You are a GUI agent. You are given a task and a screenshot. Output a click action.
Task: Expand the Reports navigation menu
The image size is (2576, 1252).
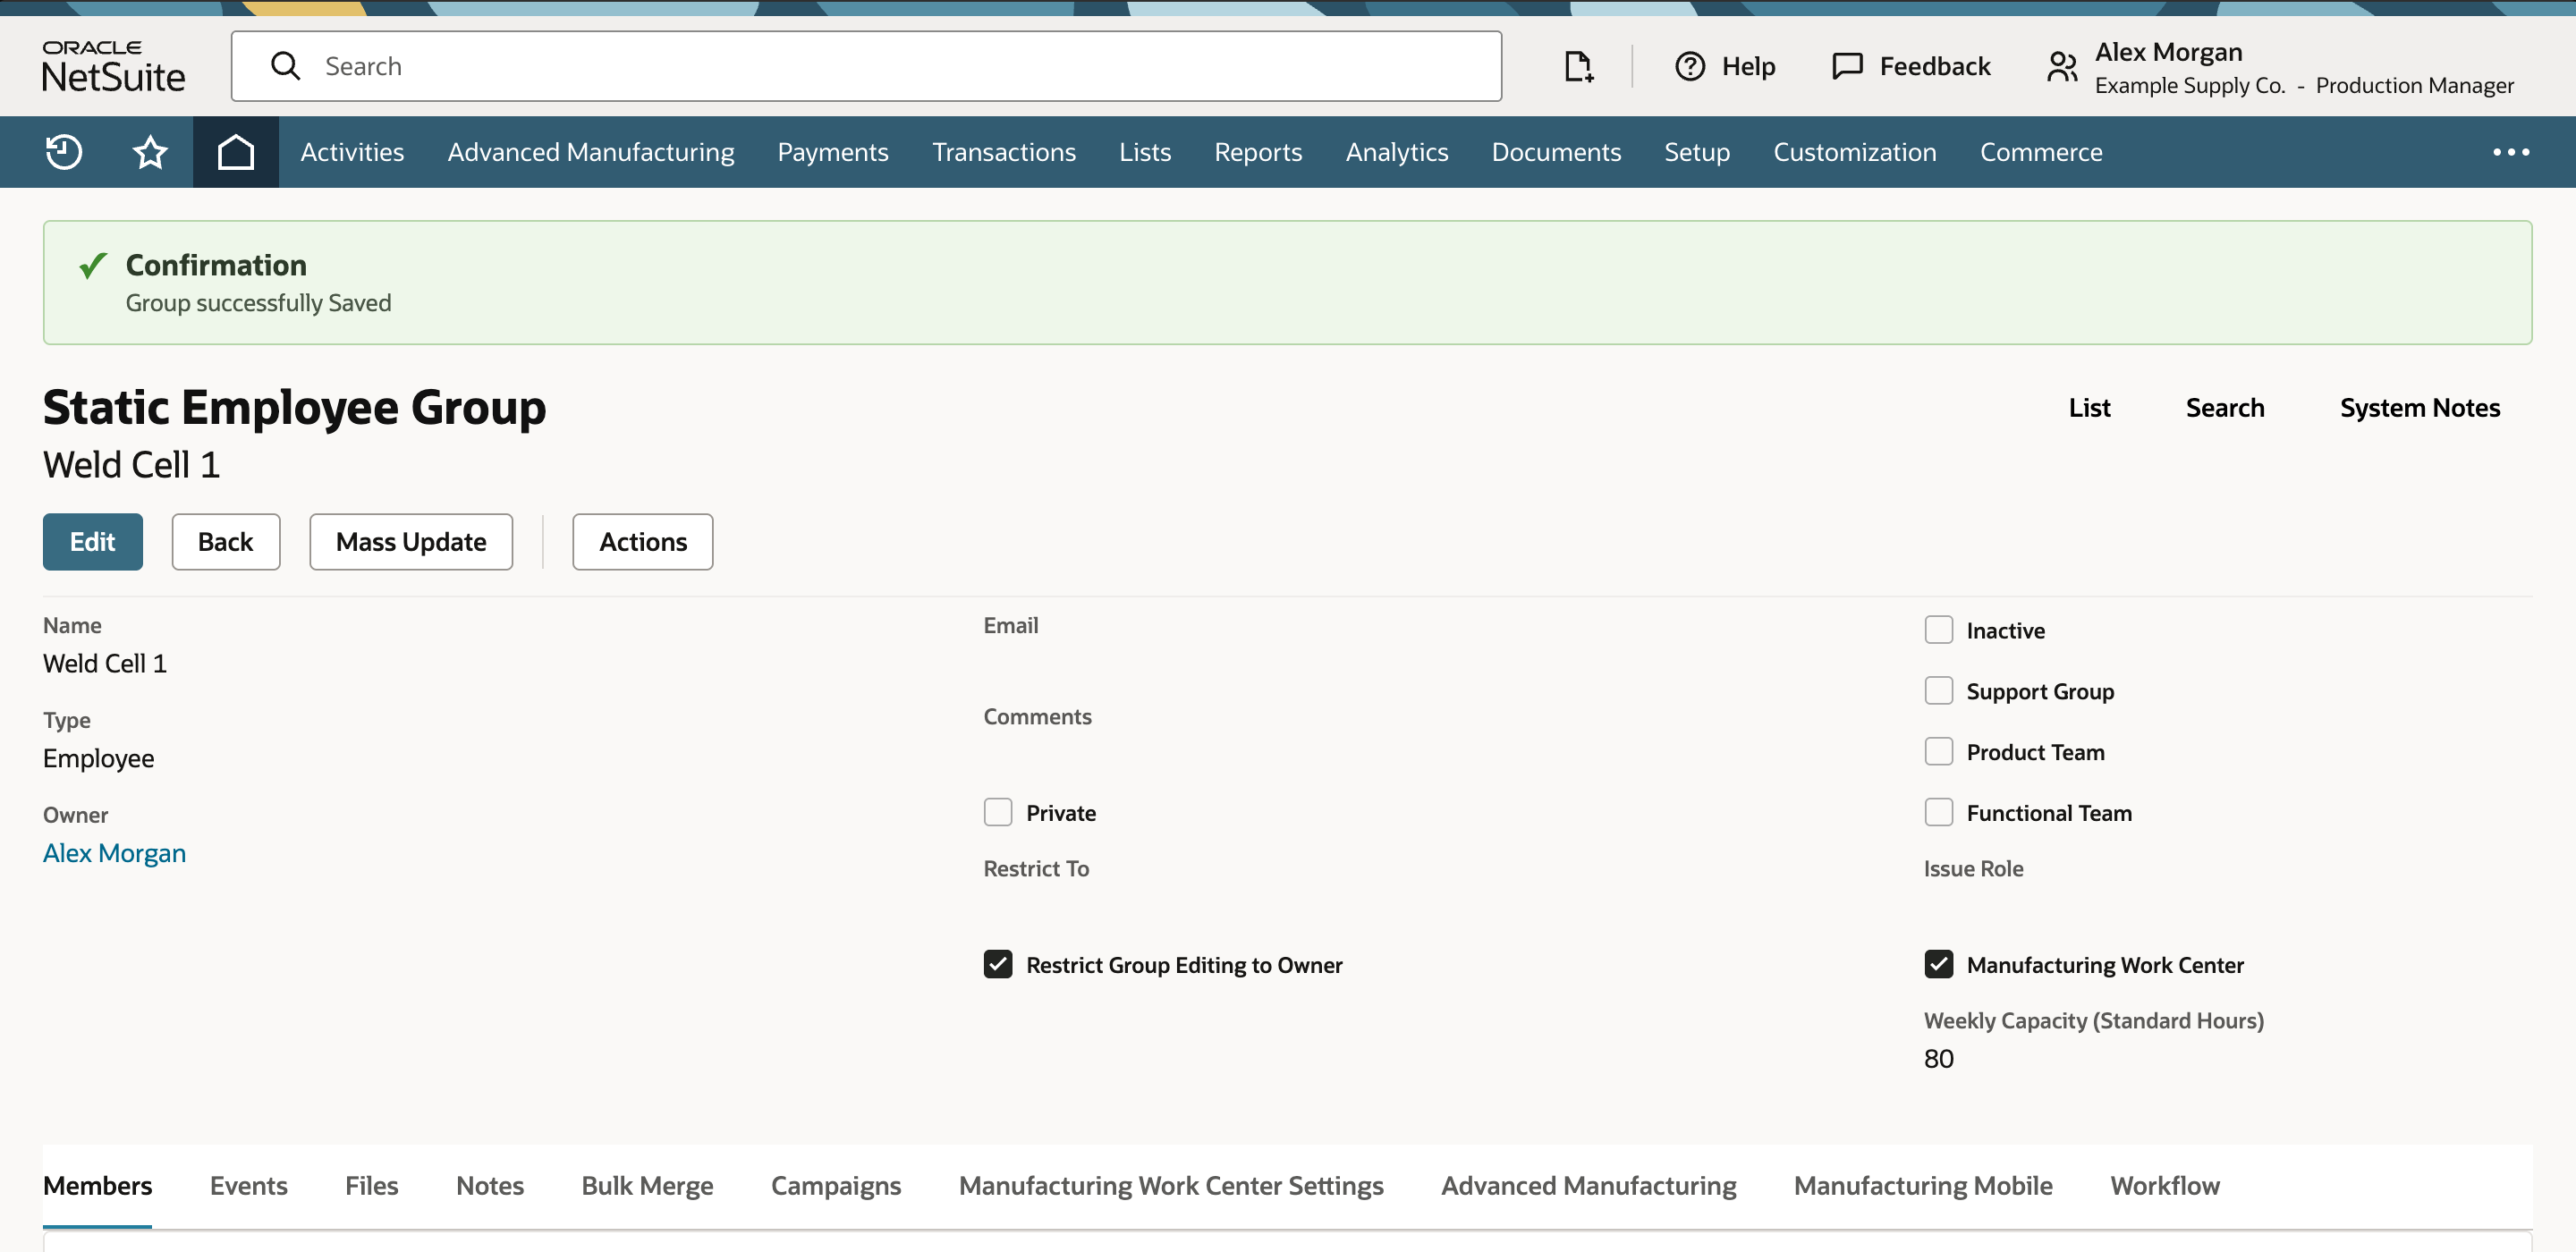tap(1258, 152)
